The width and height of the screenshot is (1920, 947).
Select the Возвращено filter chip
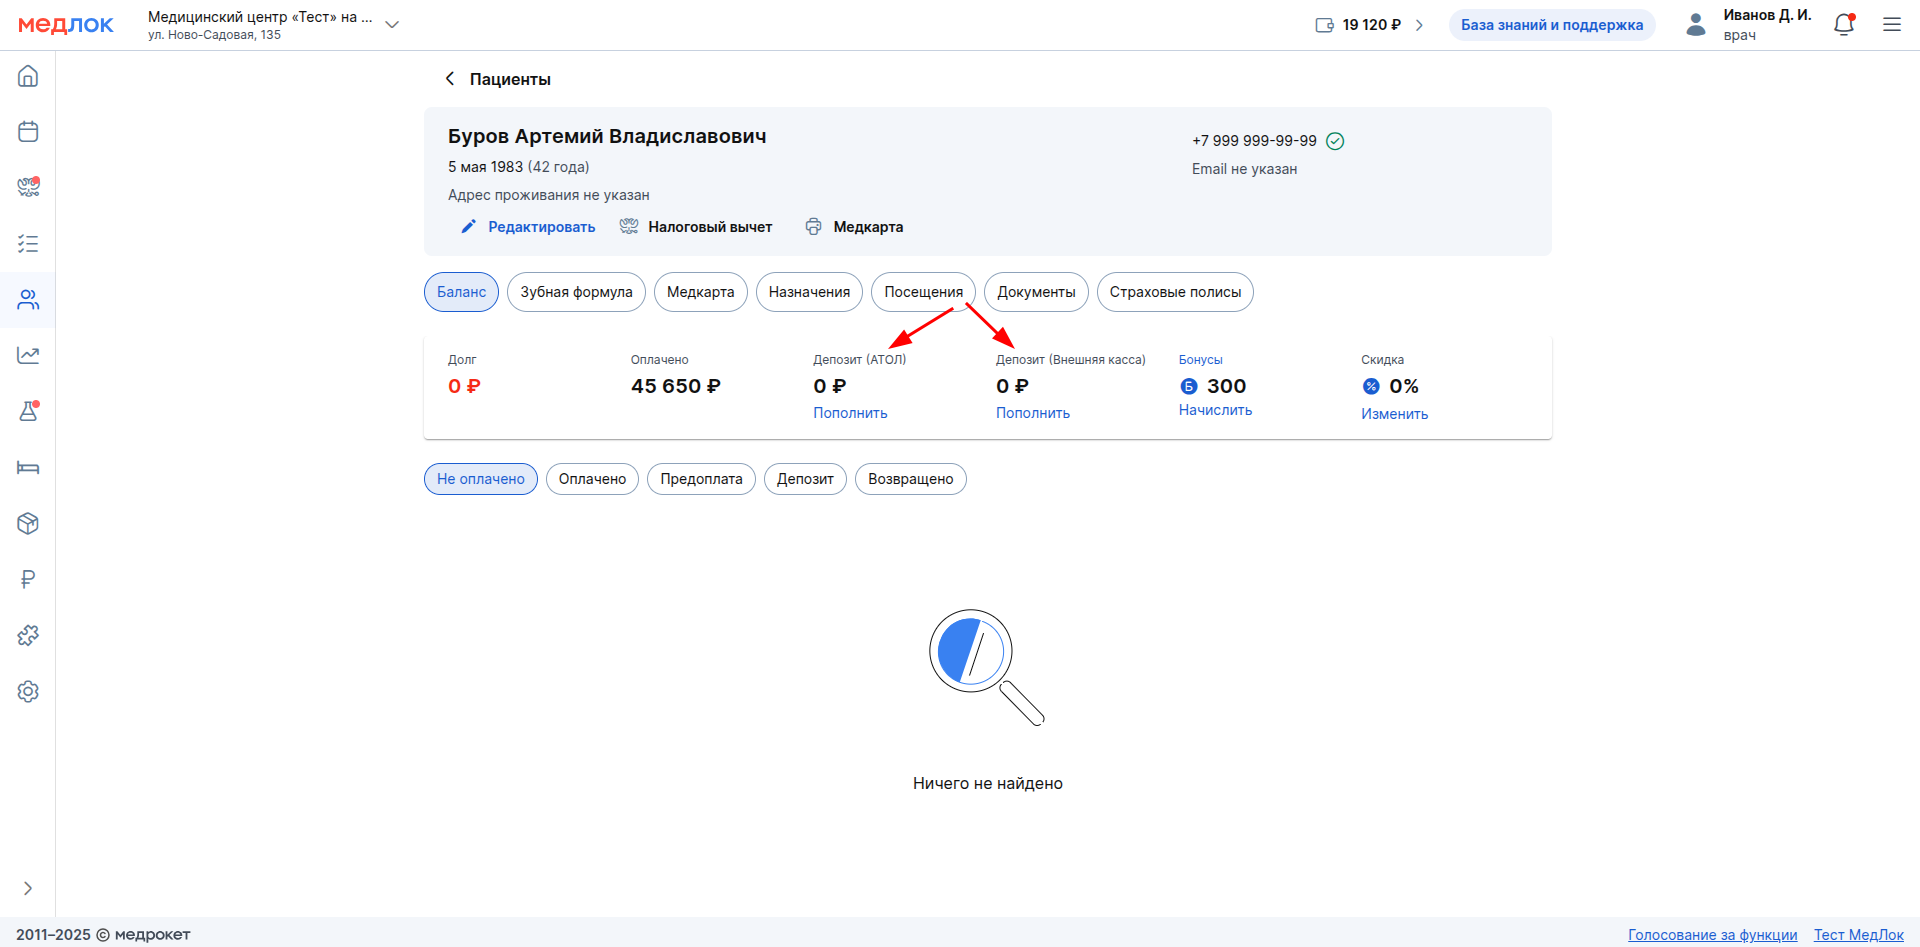[910, 479]
